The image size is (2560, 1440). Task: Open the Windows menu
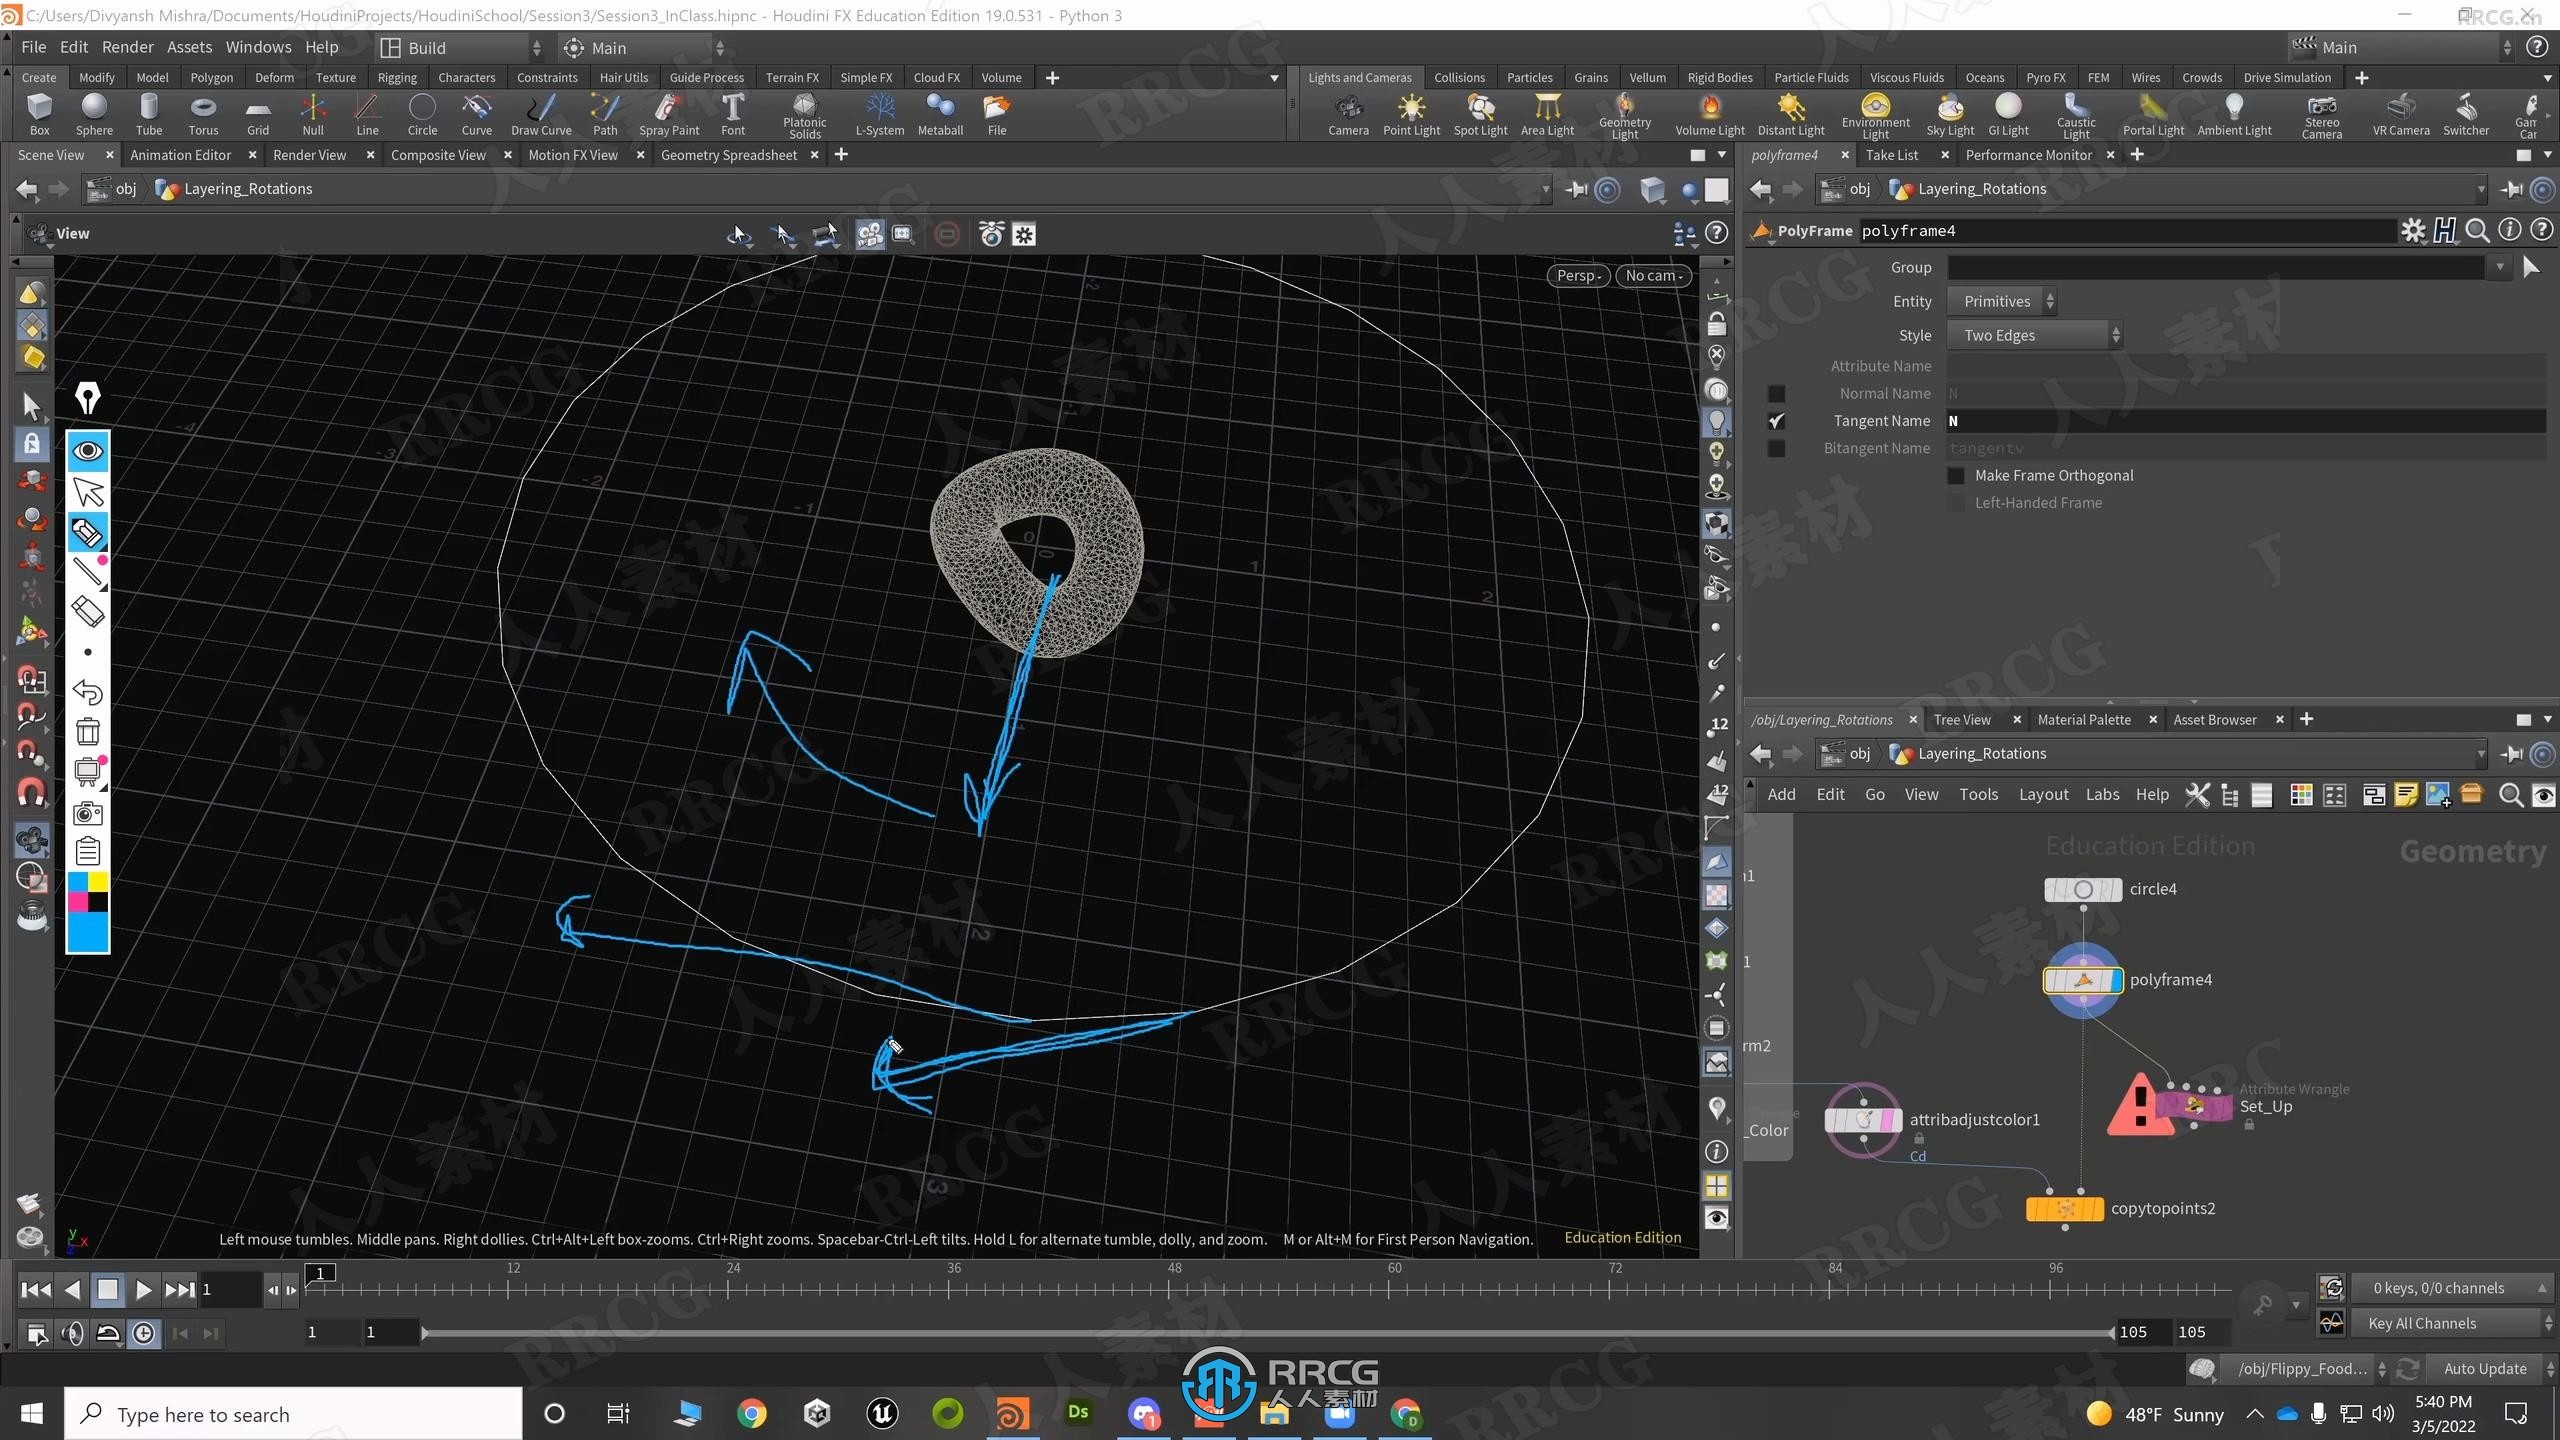pyautogui.click(x=258, y=47)
